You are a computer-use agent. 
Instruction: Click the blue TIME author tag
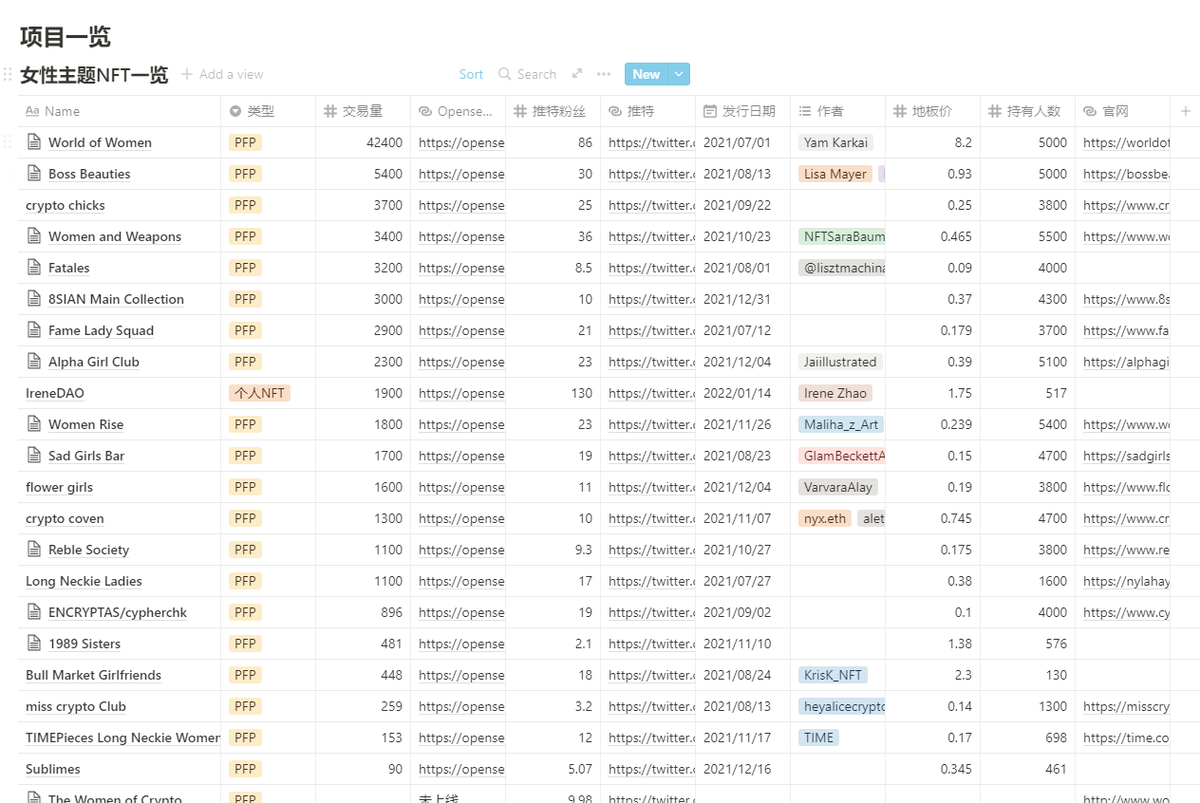tap(818, 737)
